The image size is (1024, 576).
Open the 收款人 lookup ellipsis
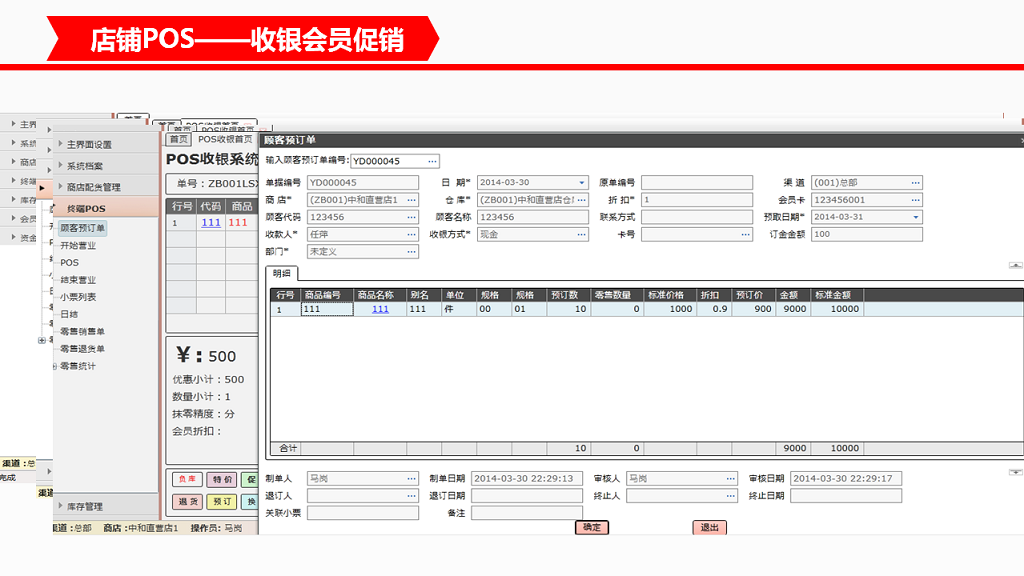[412, 235]
